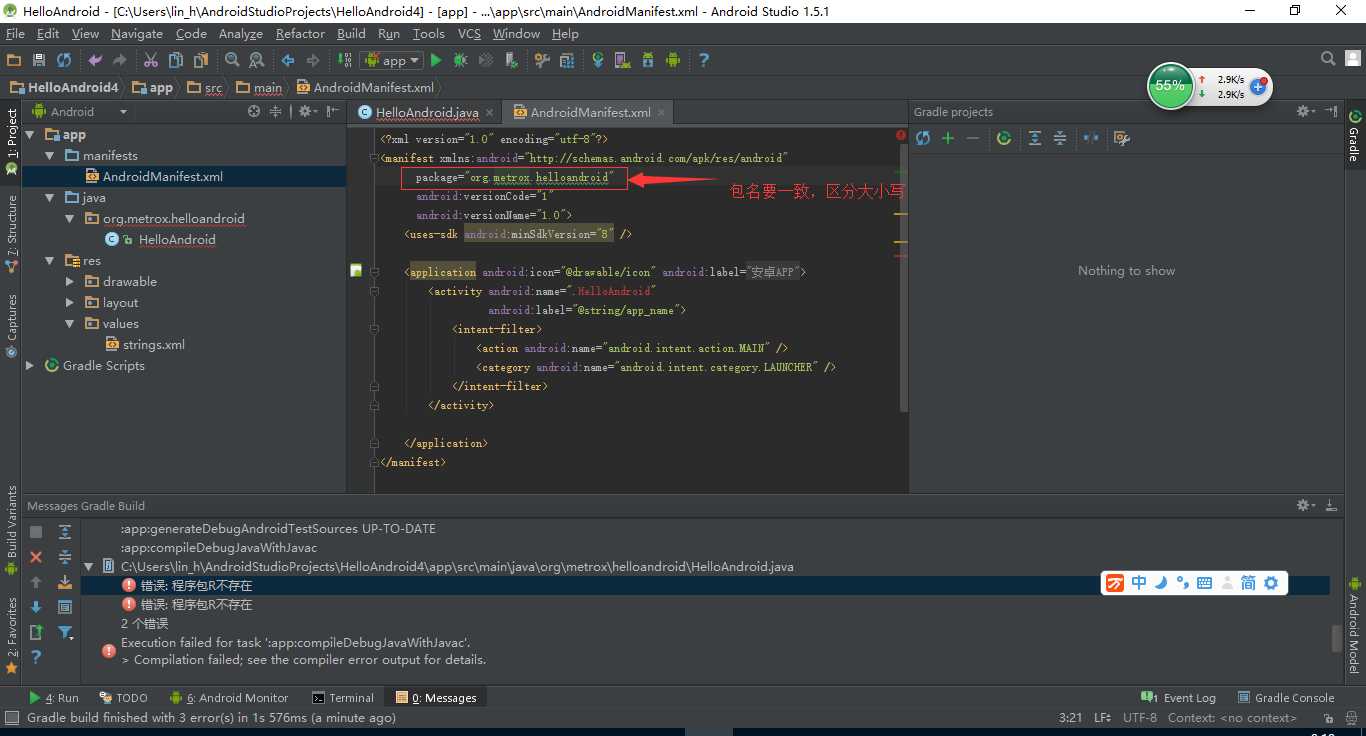Screen dimensions: 1366x736
Task: Click the Undo arrow icon
Action: 95,60
